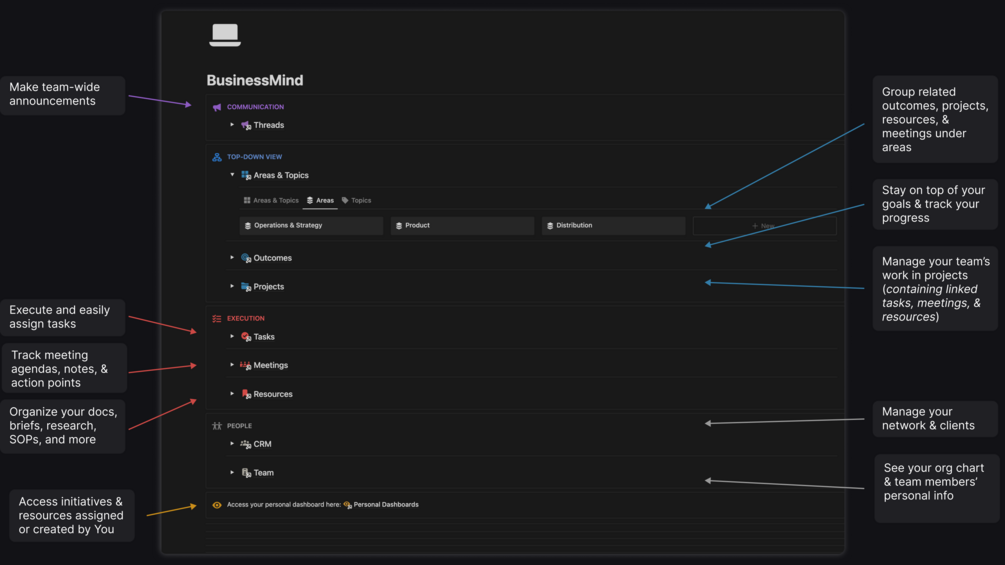Click the Communication megaphone icon

click(x=217, y=107)
